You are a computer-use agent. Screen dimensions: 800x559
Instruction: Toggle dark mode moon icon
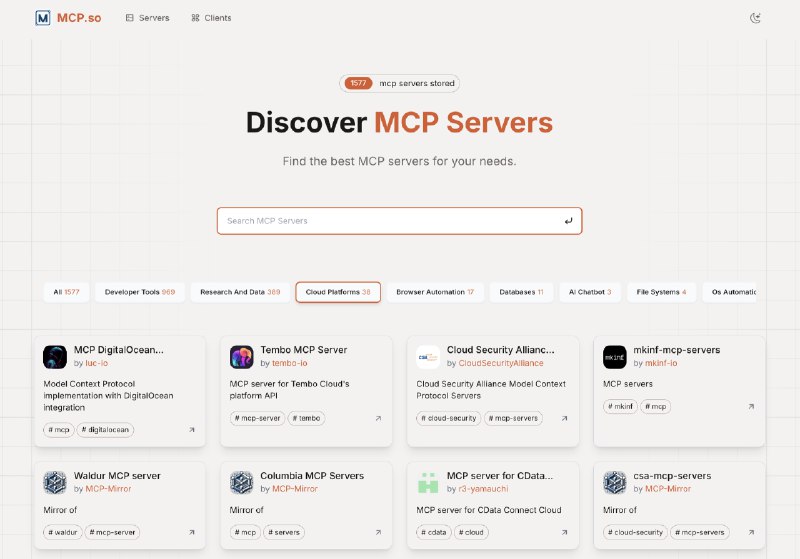(x=755, y=18)
